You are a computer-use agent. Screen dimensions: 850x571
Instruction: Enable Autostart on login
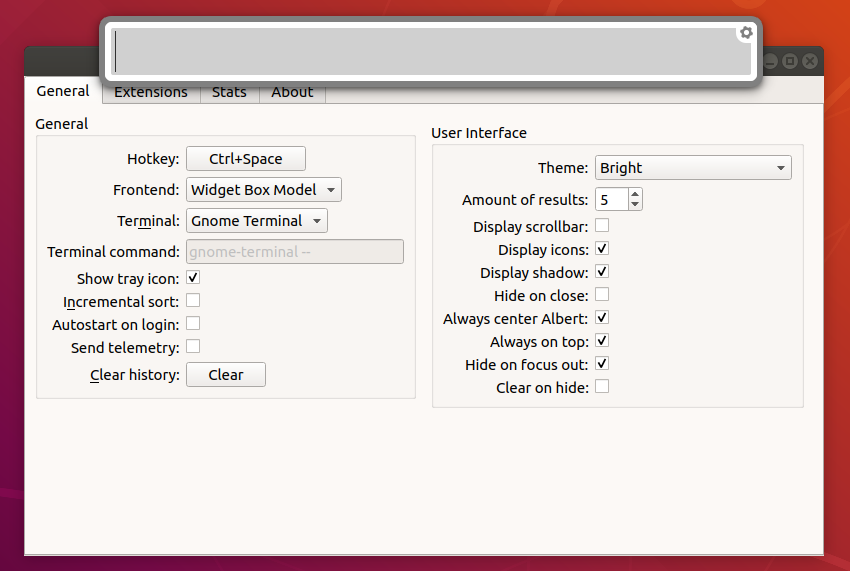click(x=193, y=324)
